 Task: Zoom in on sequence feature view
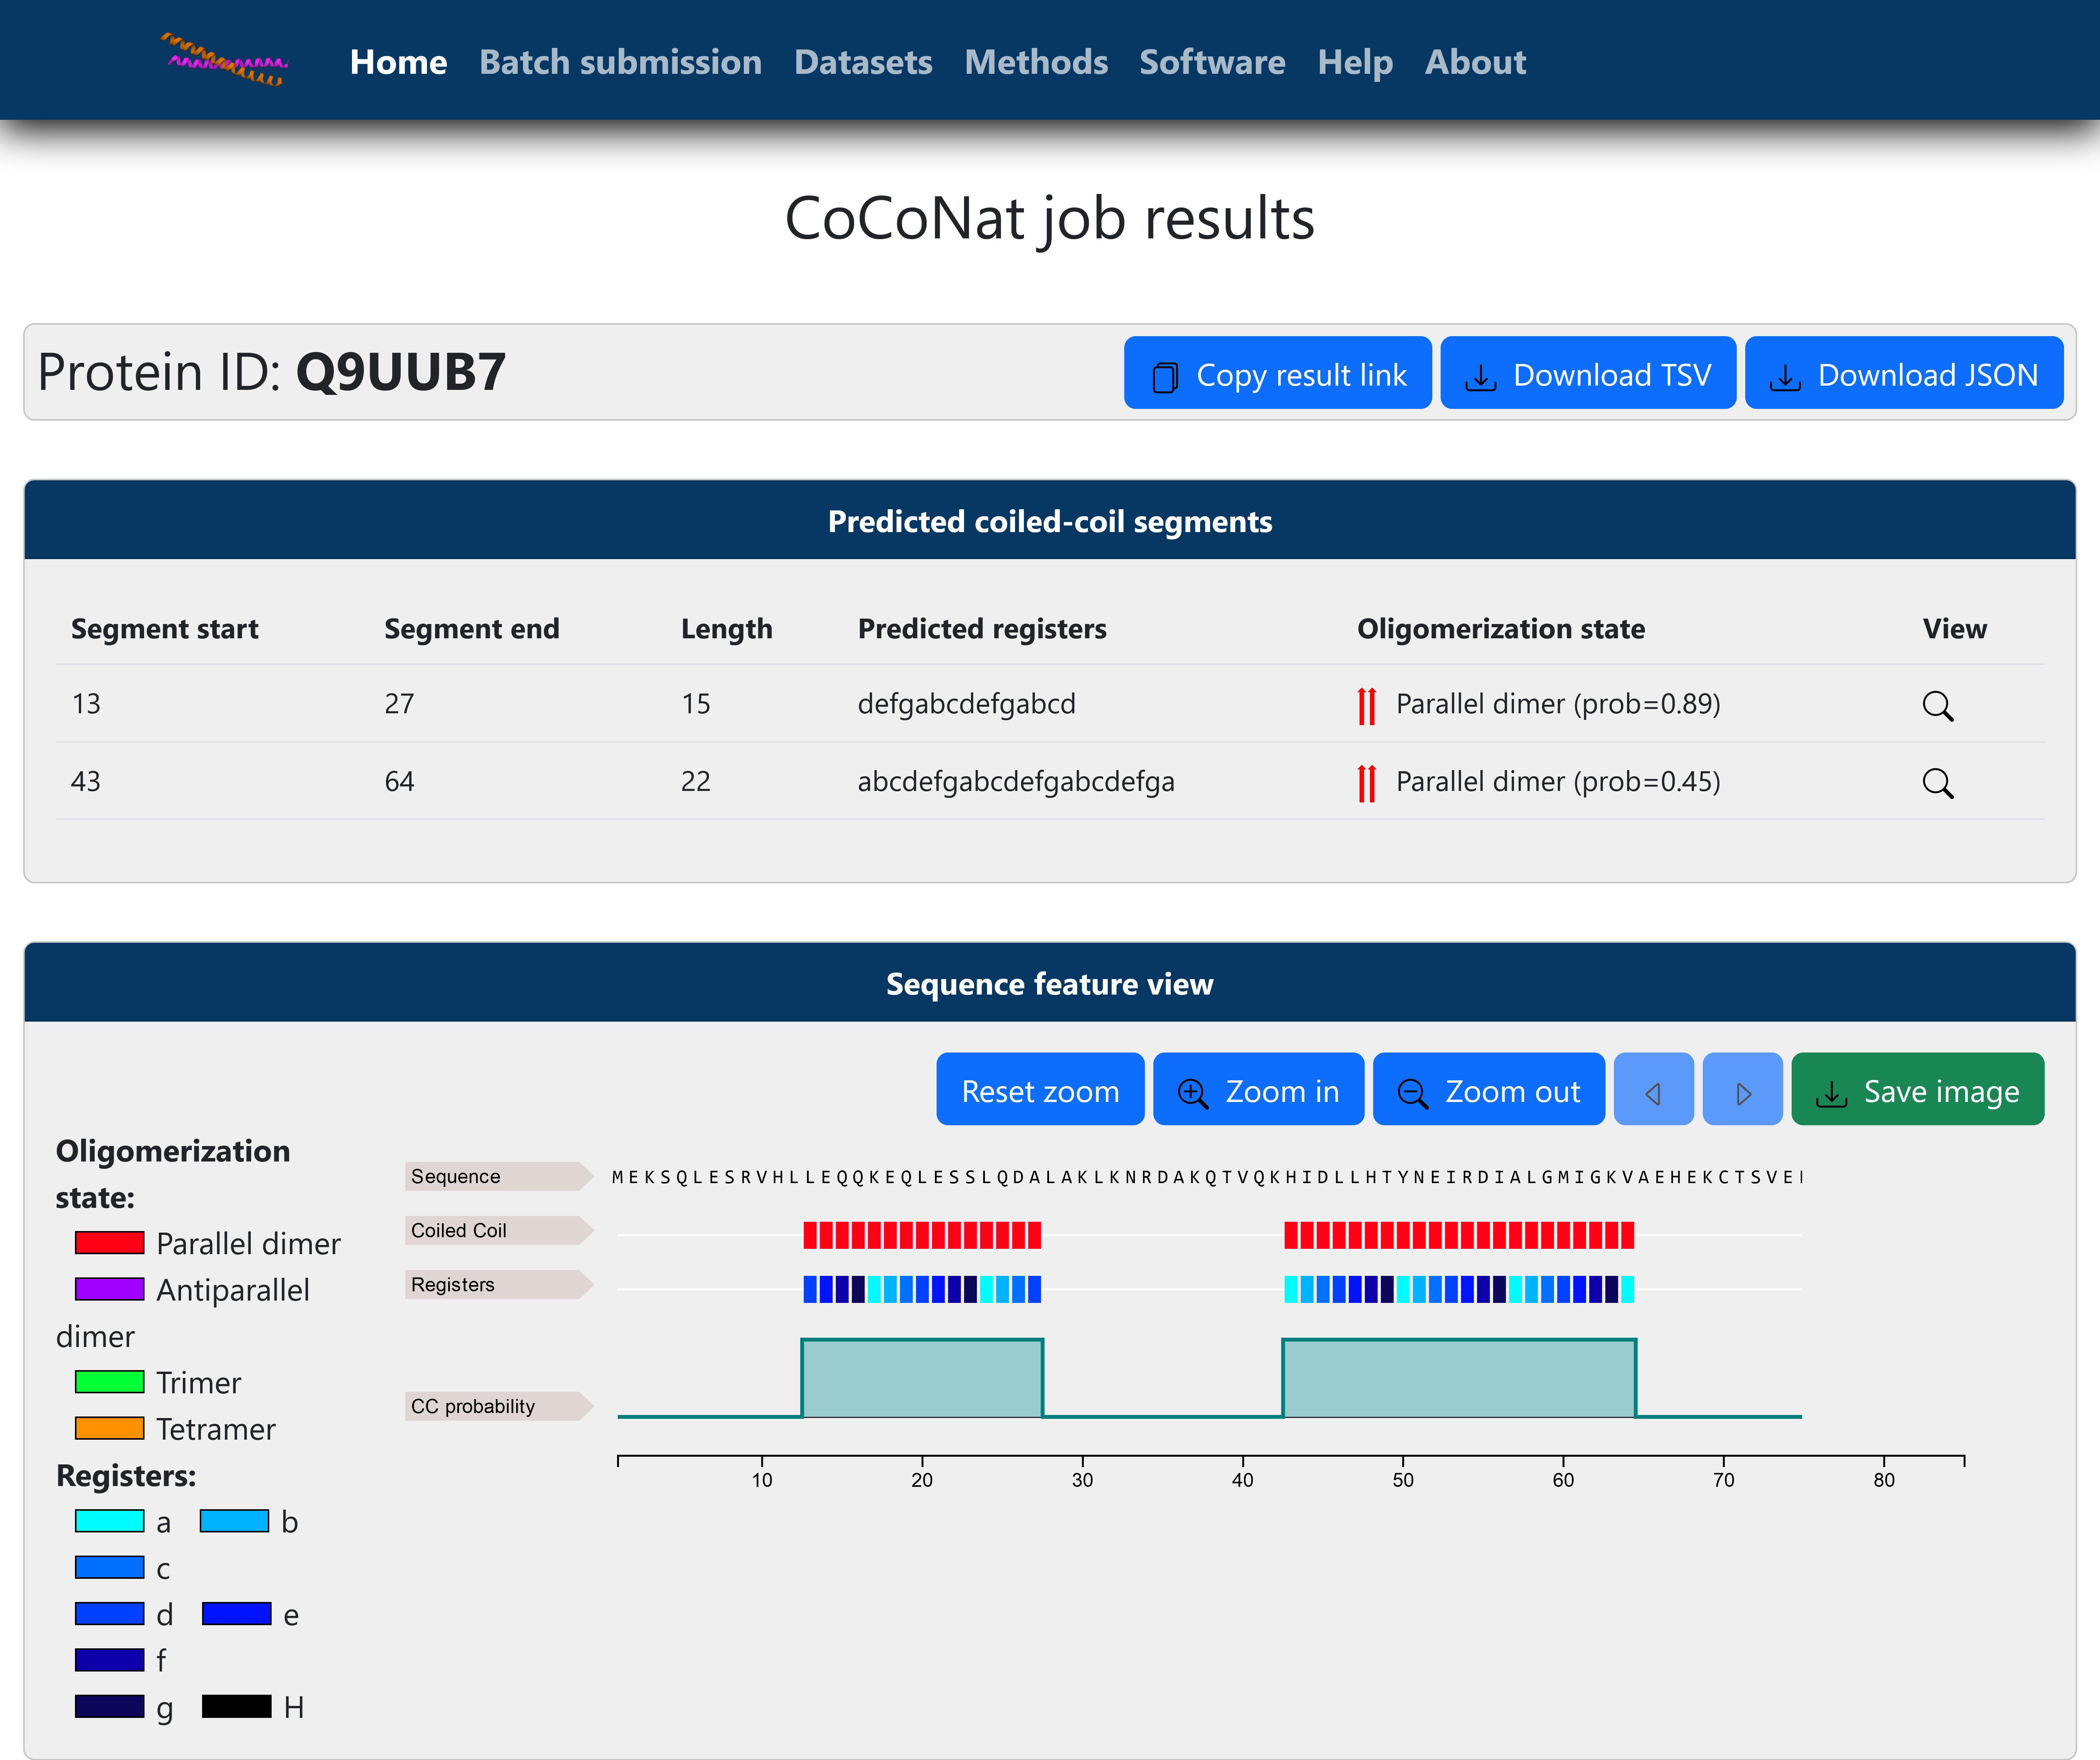pos(1258,1089)
